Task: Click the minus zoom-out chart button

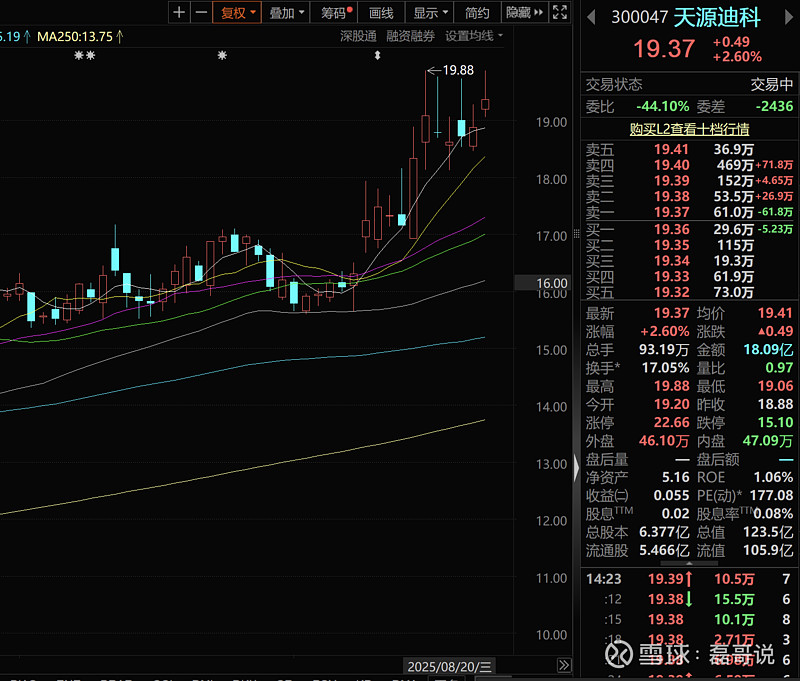Action: 202,12
